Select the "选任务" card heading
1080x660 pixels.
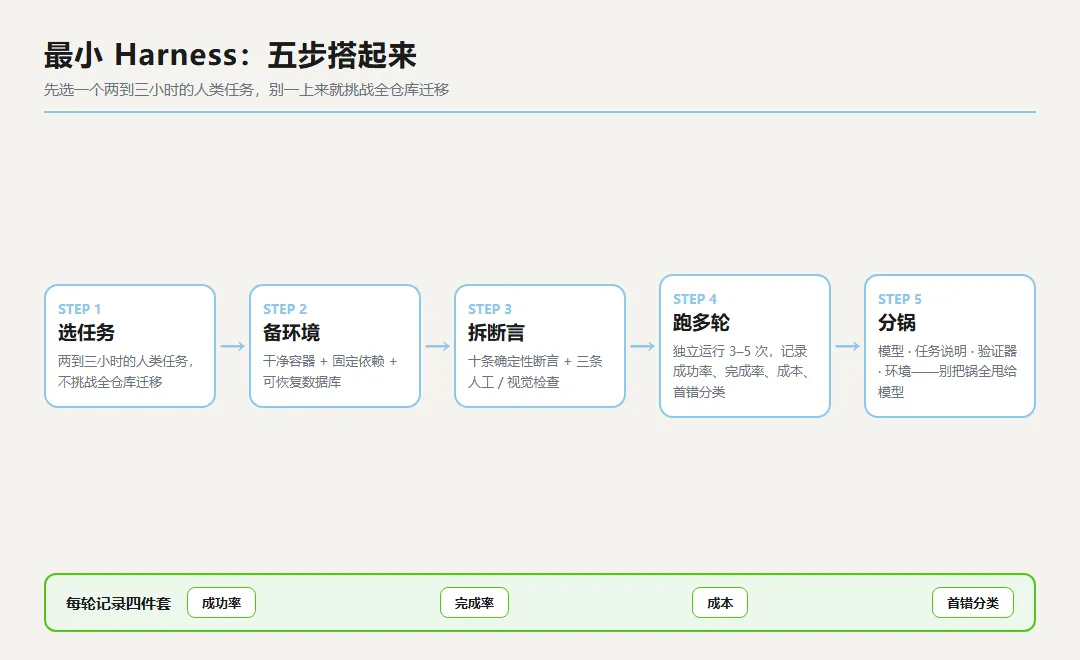(86, 333)
